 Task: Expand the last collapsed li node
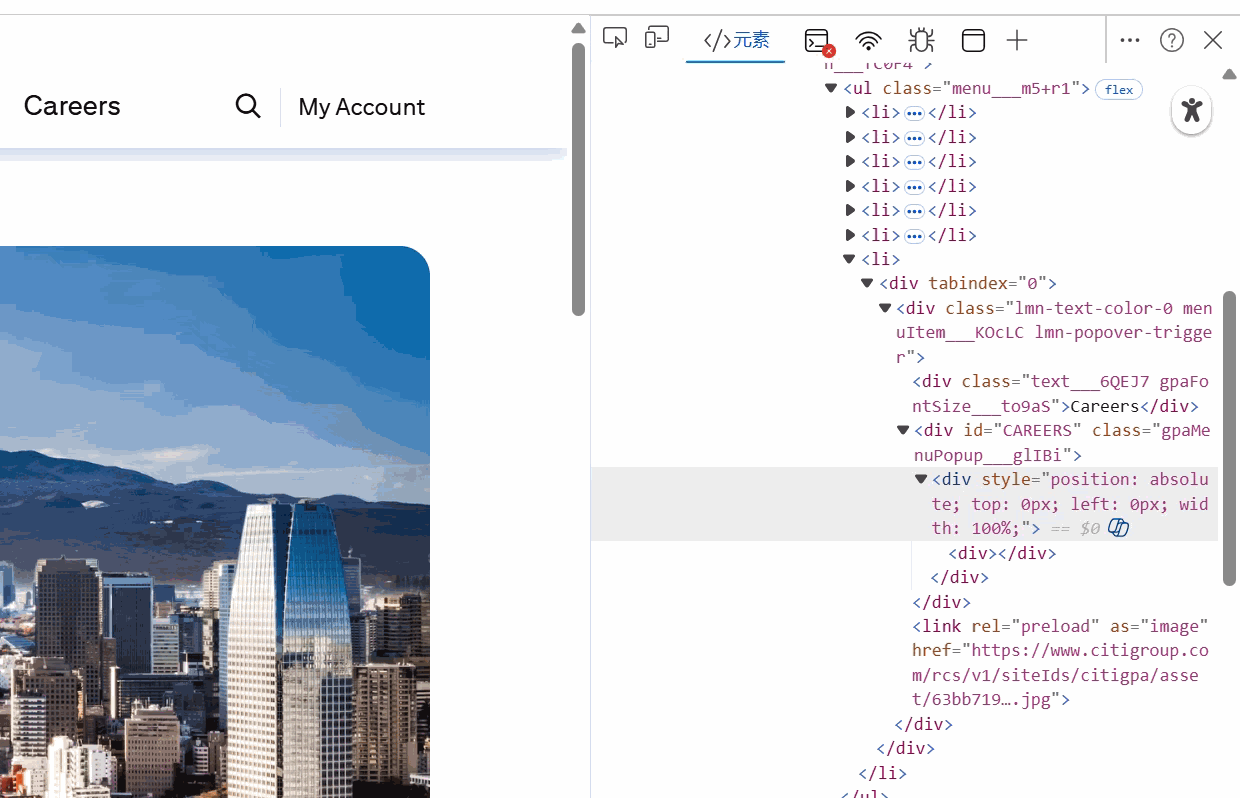(850, 235)
